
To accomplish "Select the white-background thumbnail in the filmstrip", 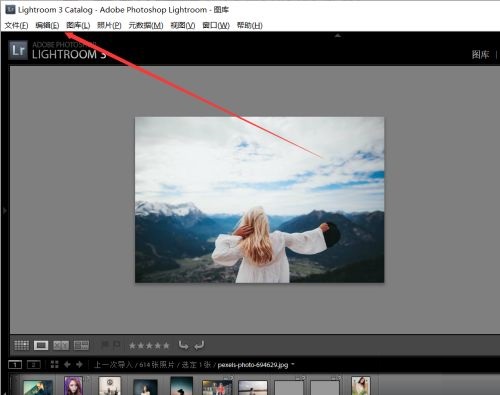I will click(110, 386).
